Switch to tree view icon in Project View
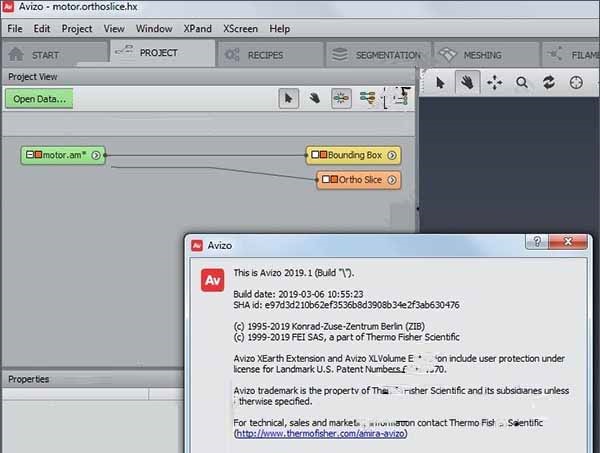 (367, 98)
